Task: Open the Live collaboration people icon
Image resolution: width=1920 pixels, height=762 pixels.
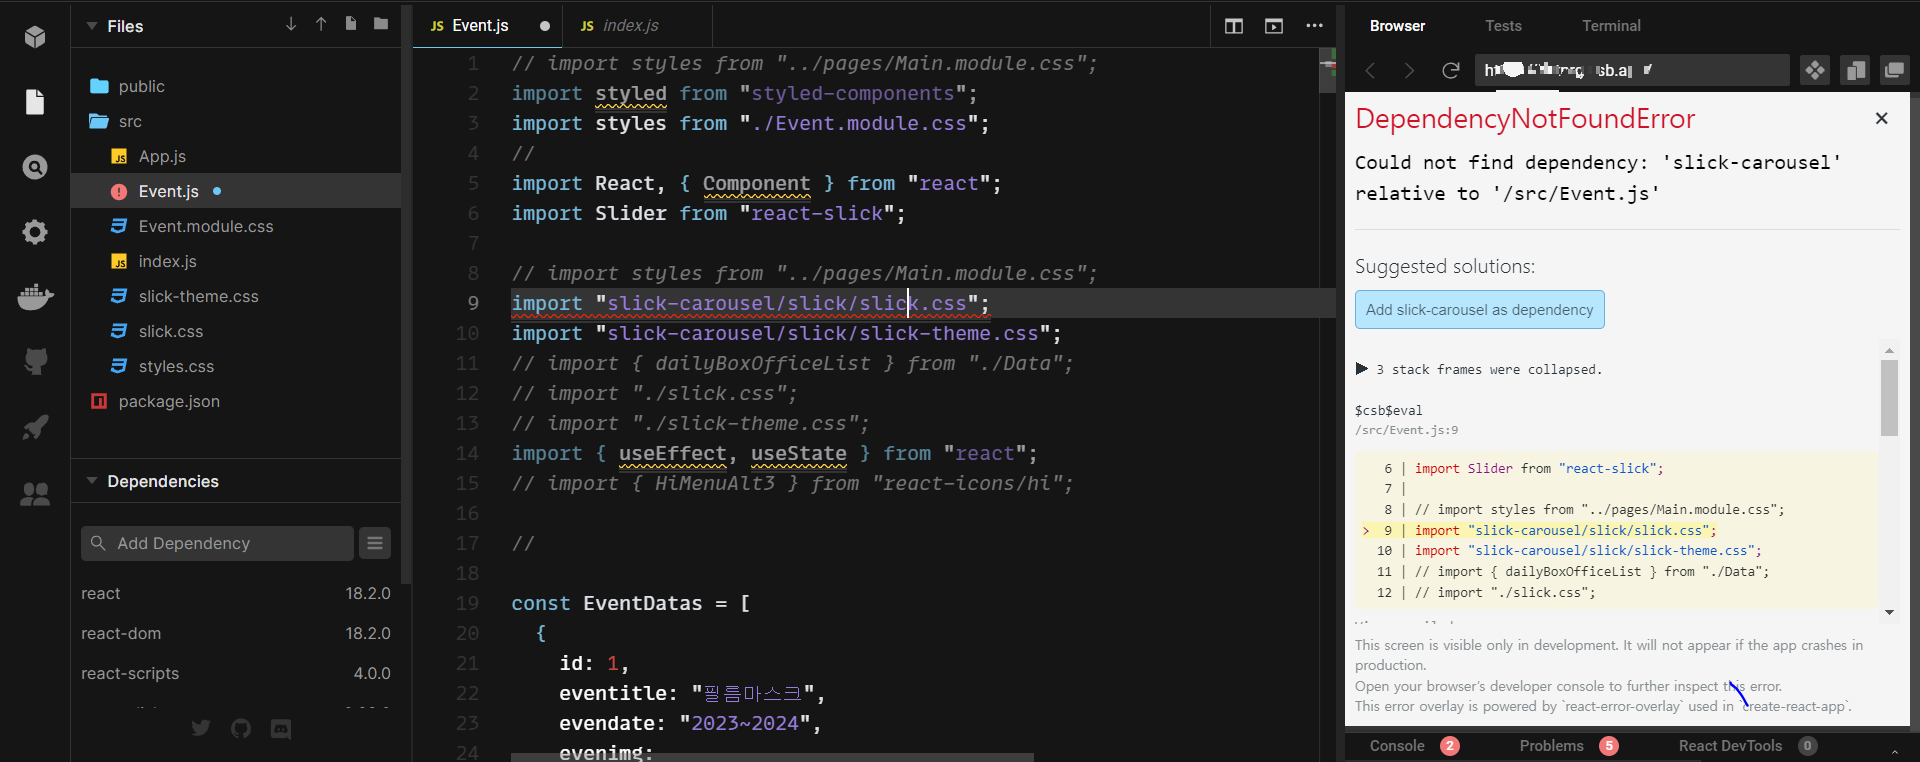Action: (35, 493)
